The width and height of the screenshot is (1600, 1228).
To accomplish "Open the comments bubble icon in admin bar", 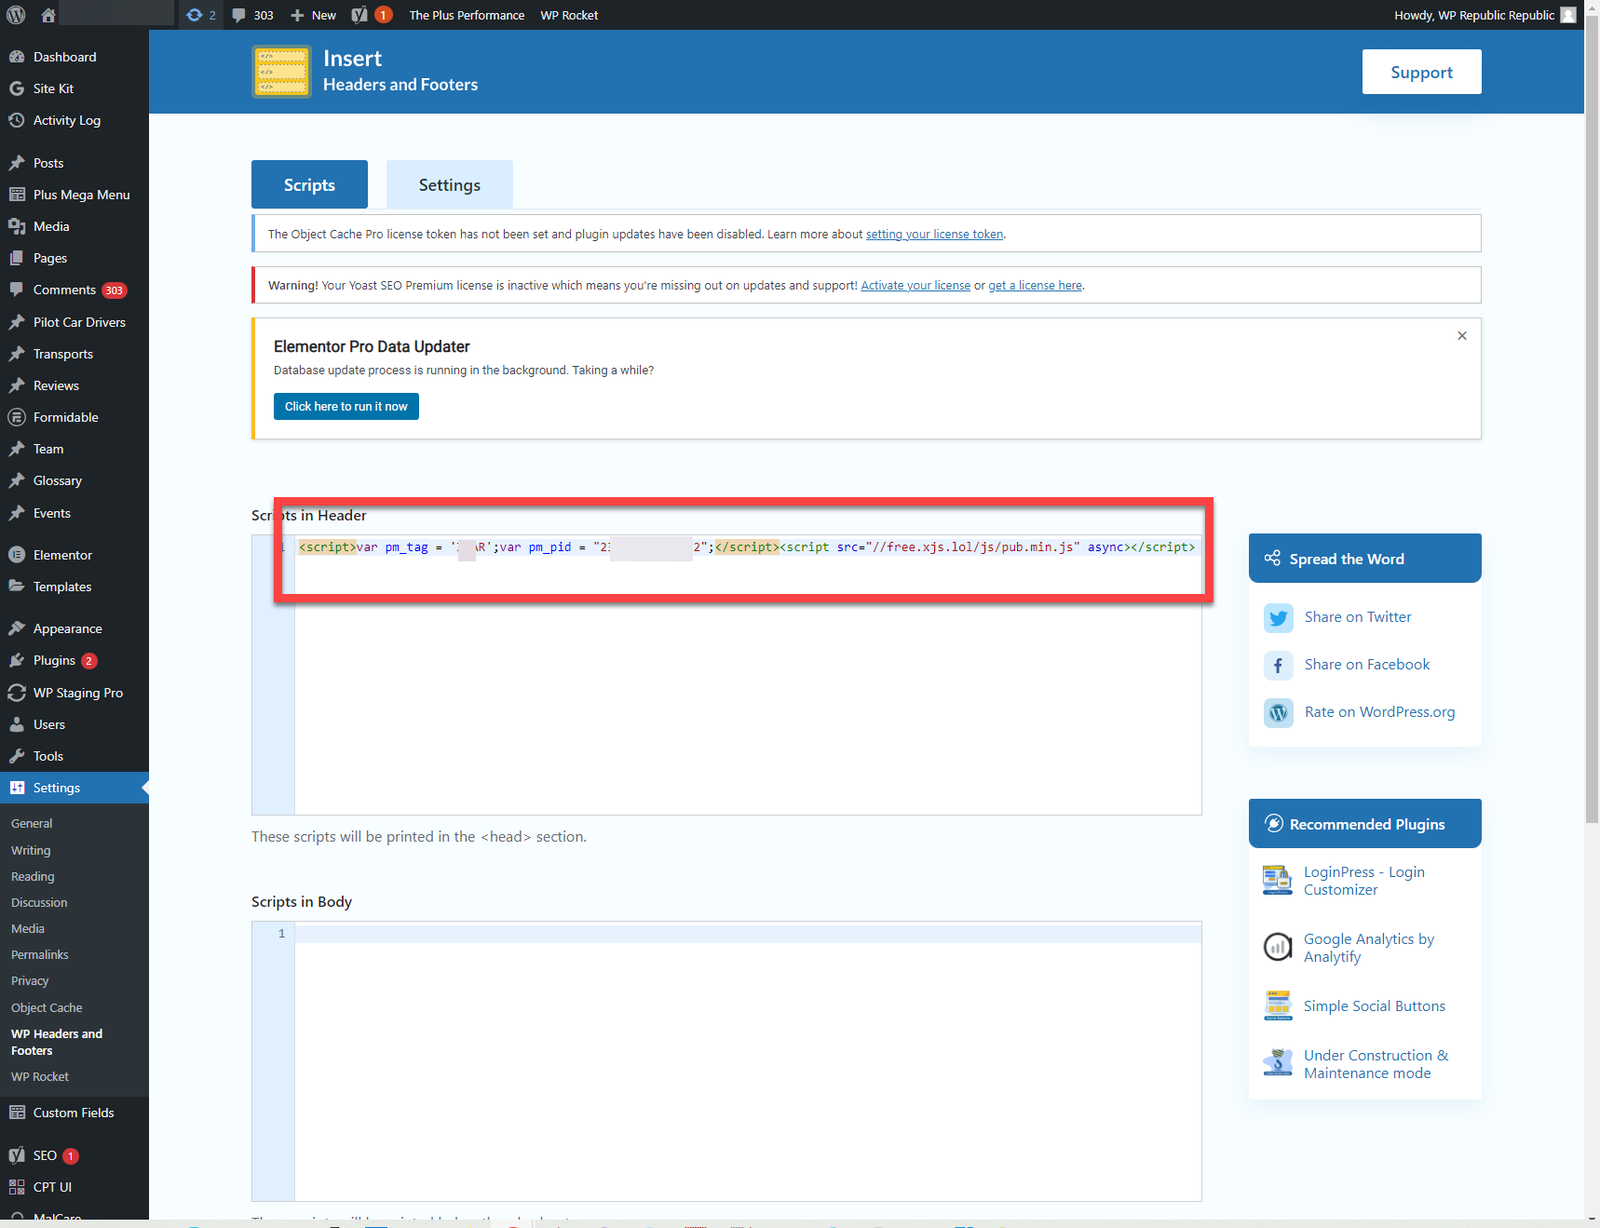I will 237,14.
